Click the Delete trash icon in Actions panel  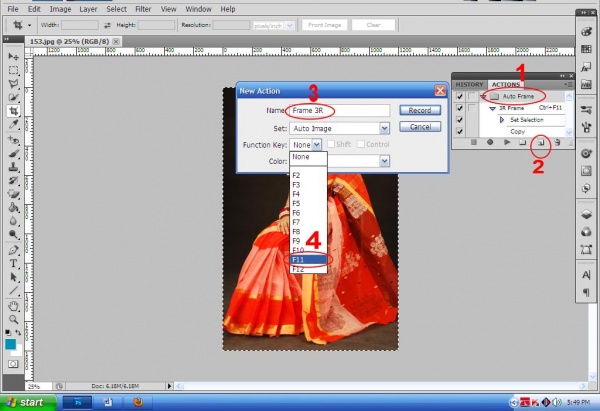556,143
